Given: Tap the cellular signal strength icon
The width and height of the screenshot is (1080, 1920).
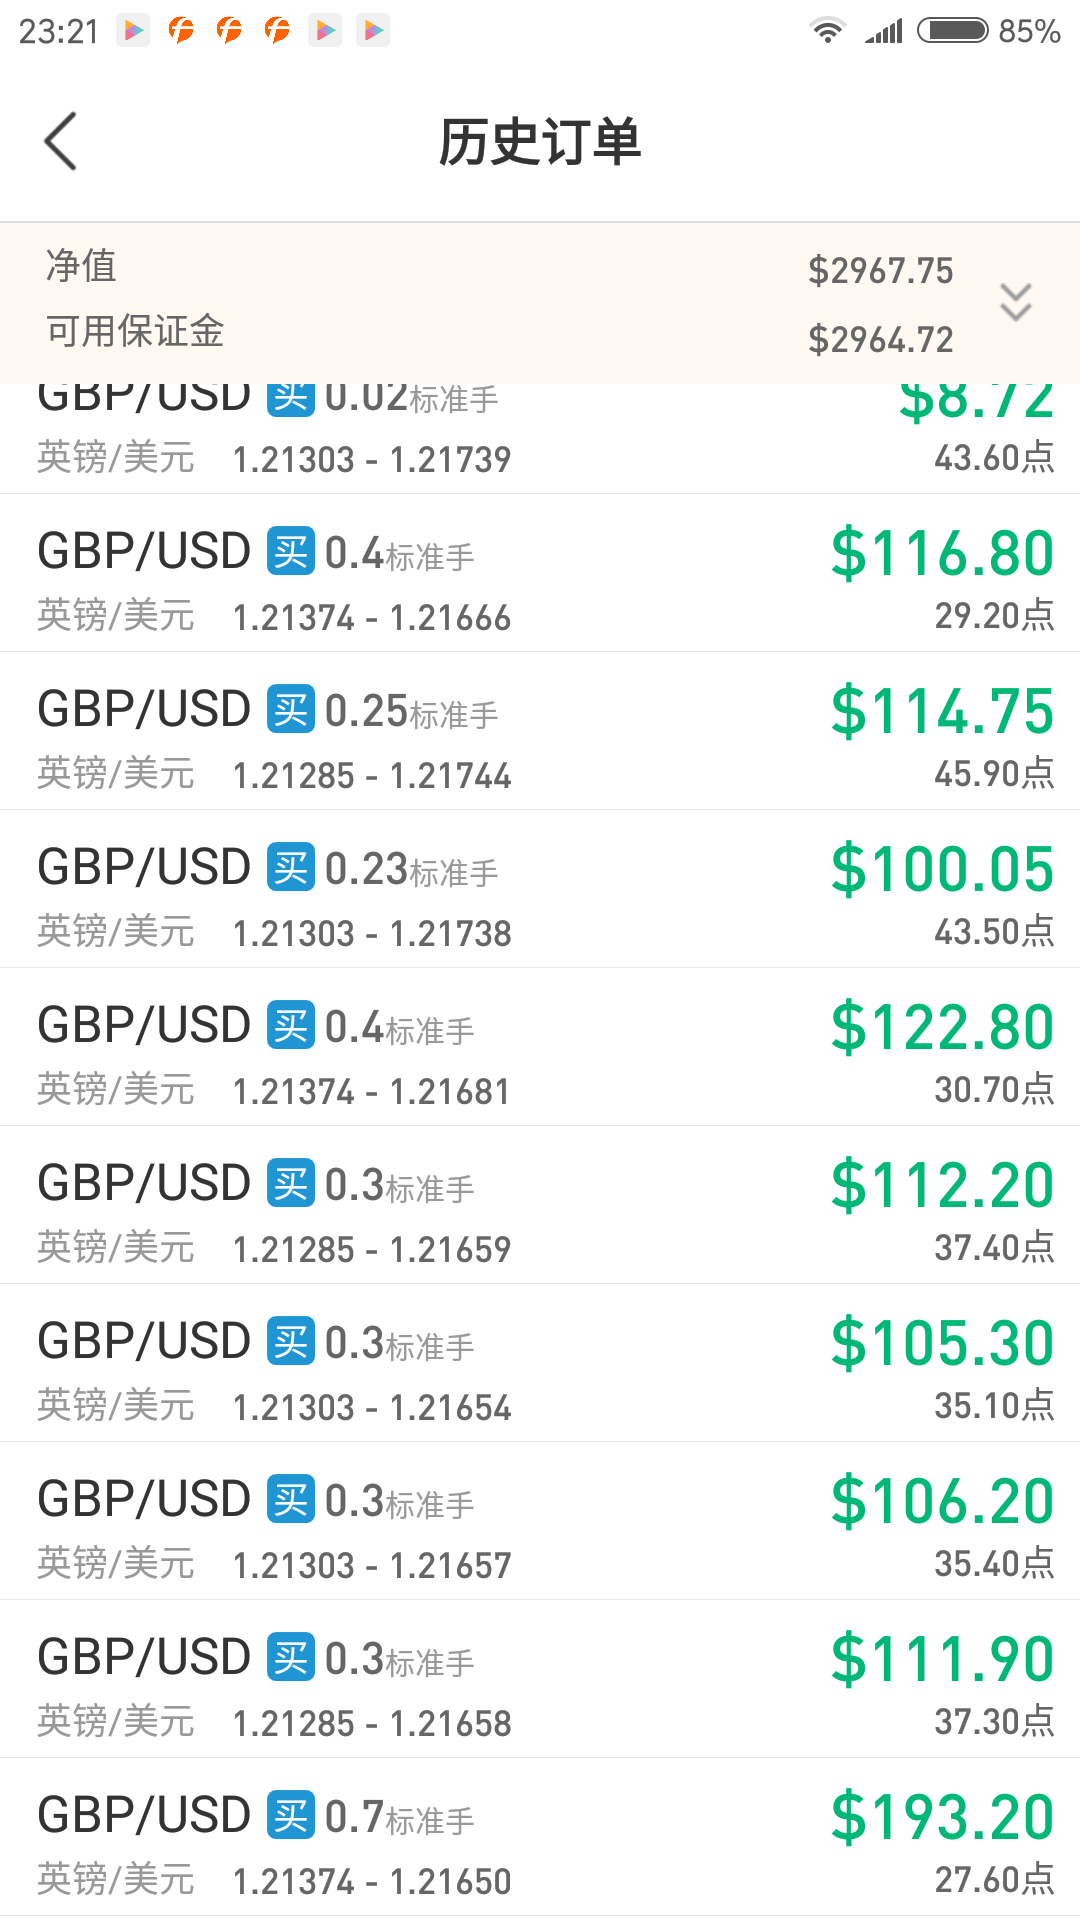Looking at the screenshot, I should point(884,31).
